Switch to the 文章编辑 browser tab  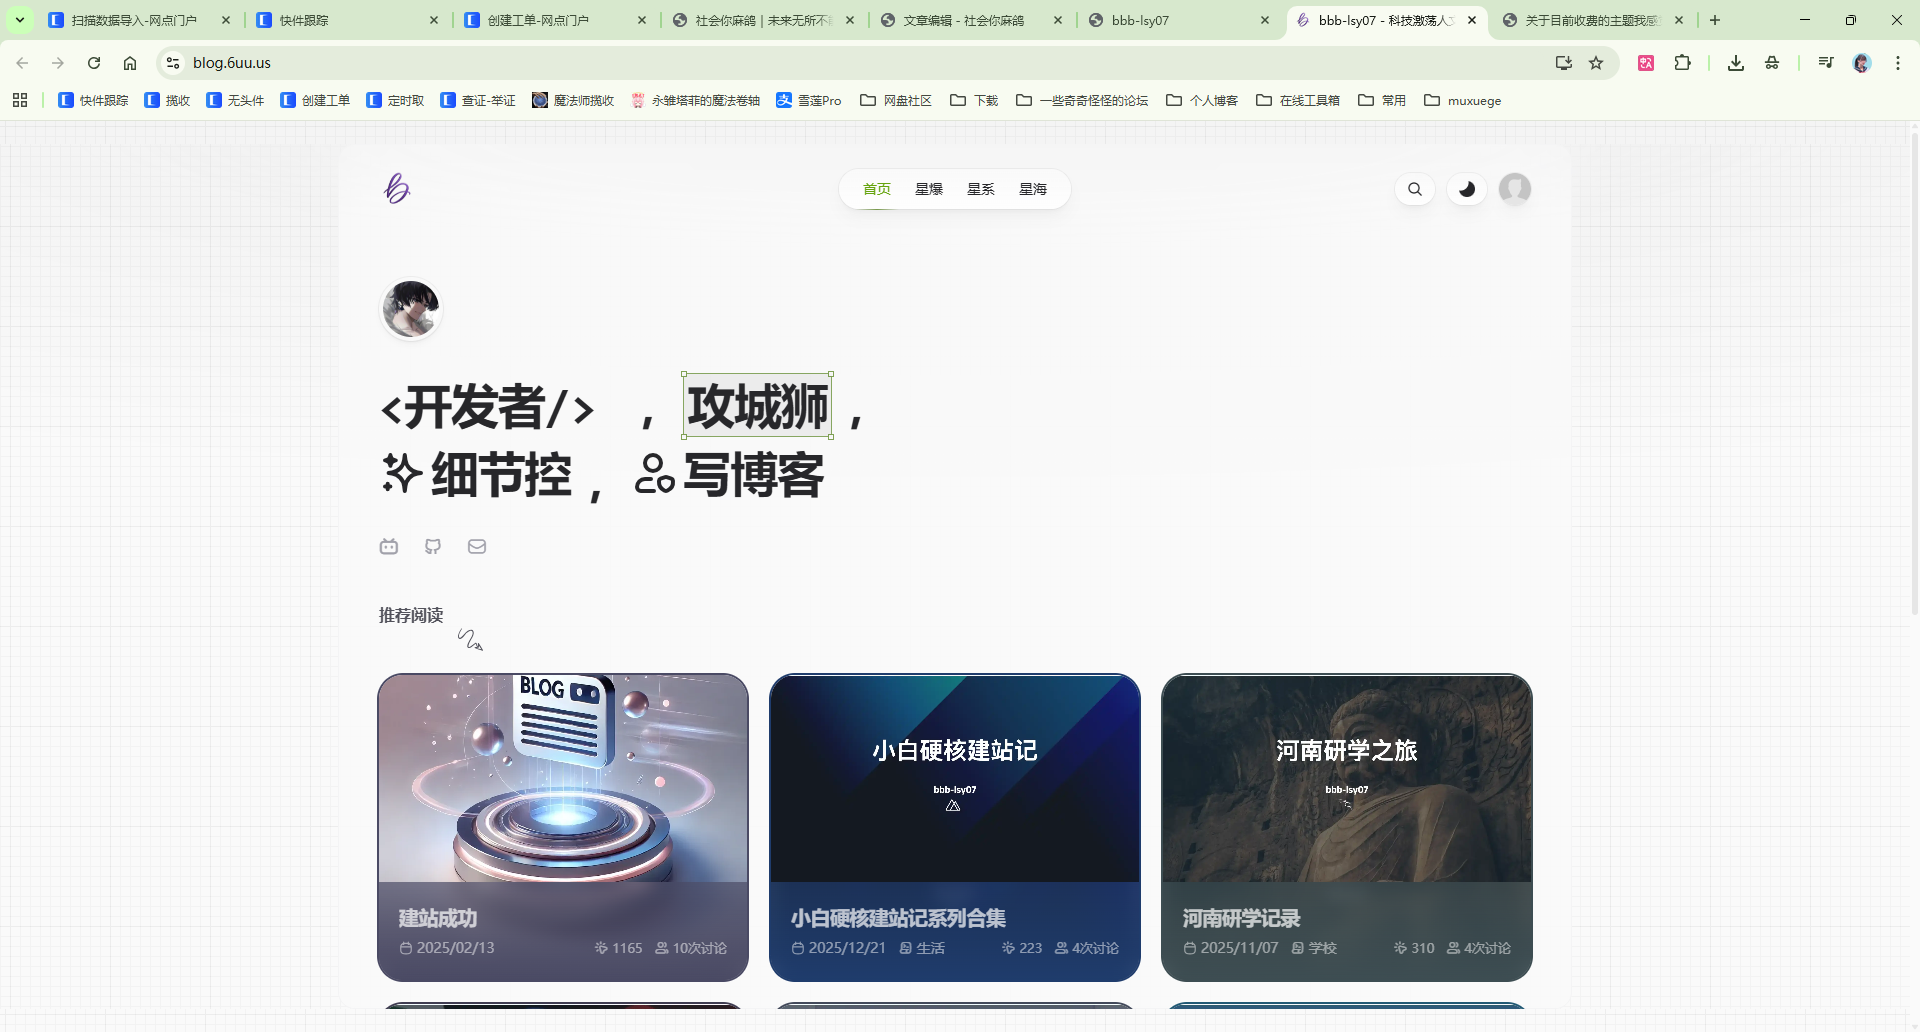[963, 20]
